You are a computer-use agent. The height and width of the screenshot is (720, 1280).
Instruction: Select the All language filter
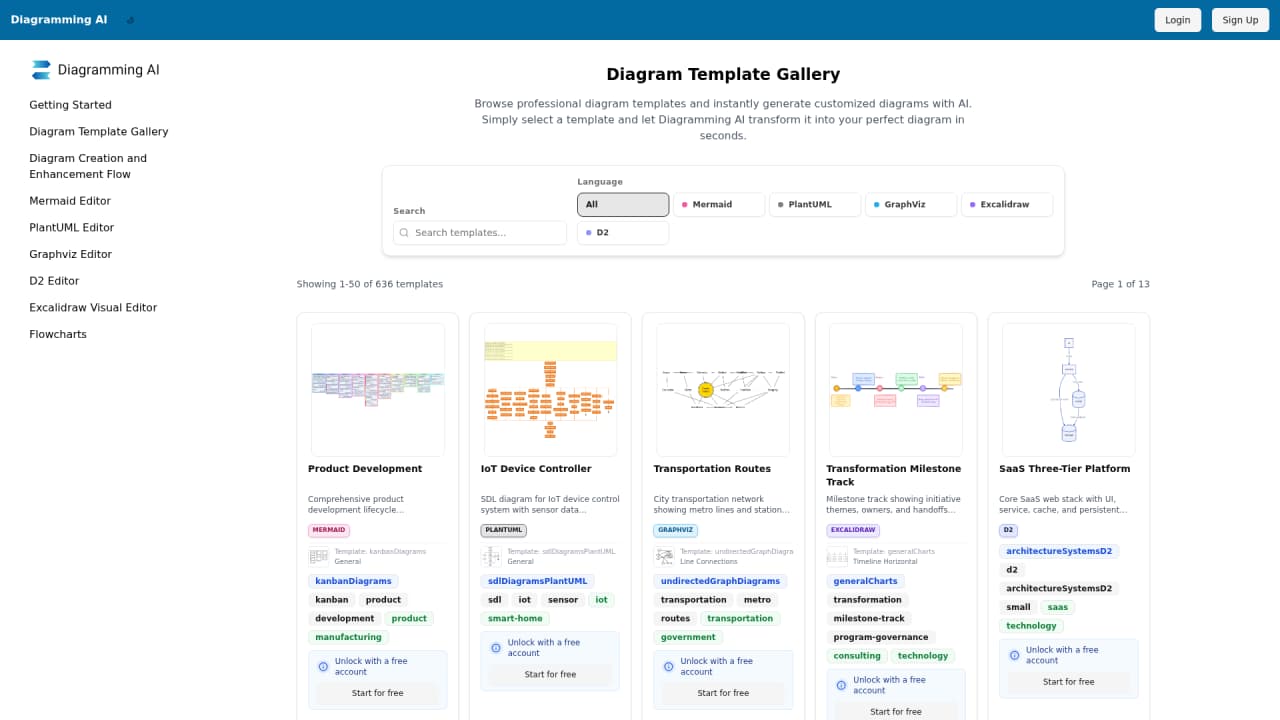(623, 205)
